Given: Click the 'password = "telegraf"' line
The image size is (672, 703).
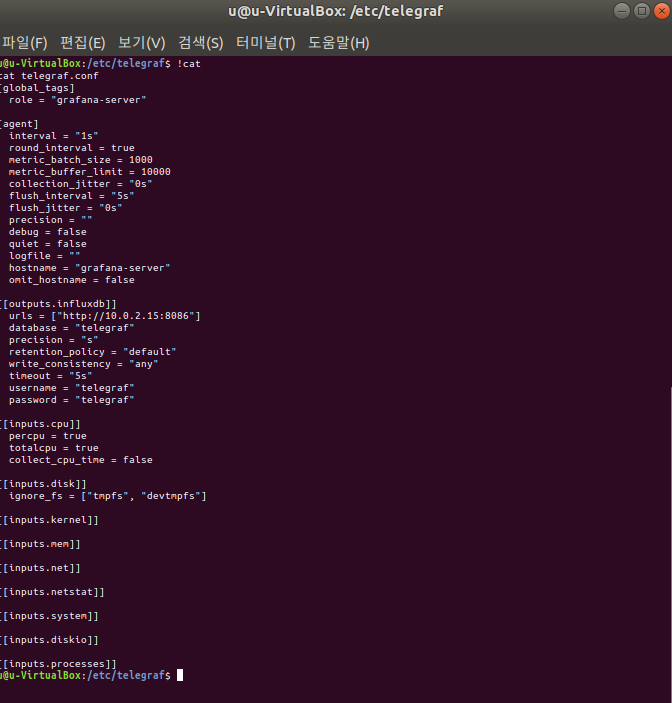Looking at the screenshot, I should 72,400.
